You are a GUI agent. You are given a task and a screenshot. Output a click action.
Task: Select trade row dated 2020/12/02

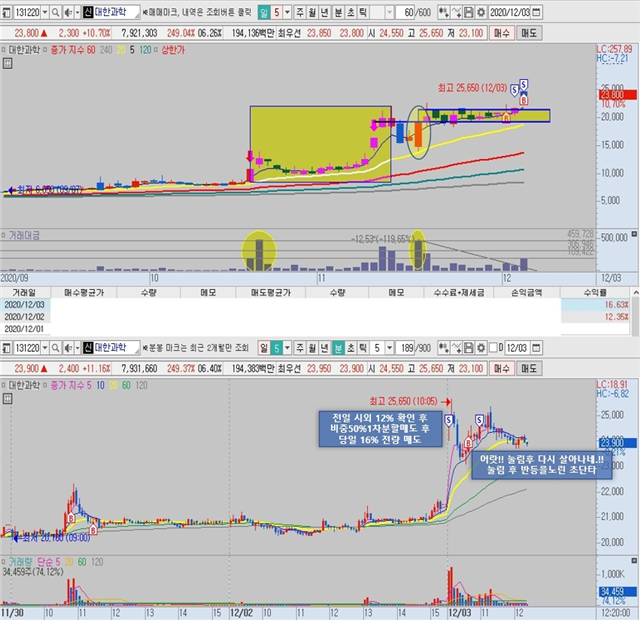point(315,317)
